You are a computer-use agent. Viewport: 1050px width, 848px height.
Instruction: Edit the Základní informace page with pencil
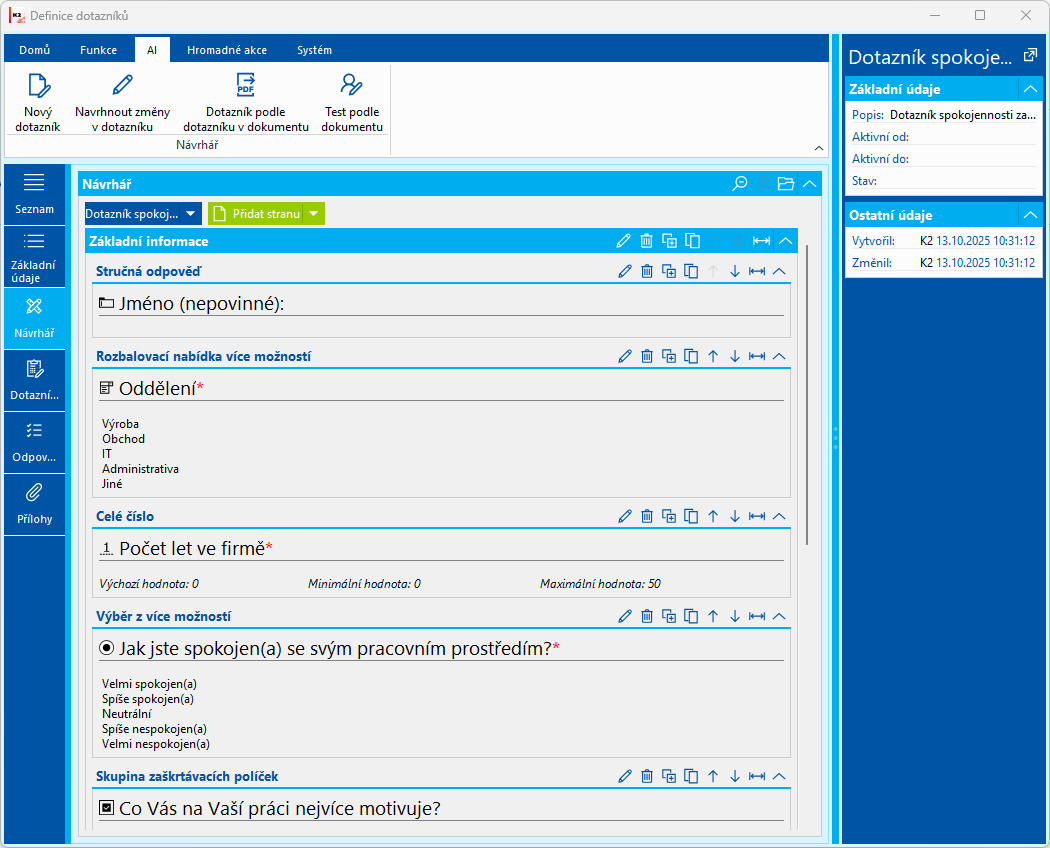(623, 241)
